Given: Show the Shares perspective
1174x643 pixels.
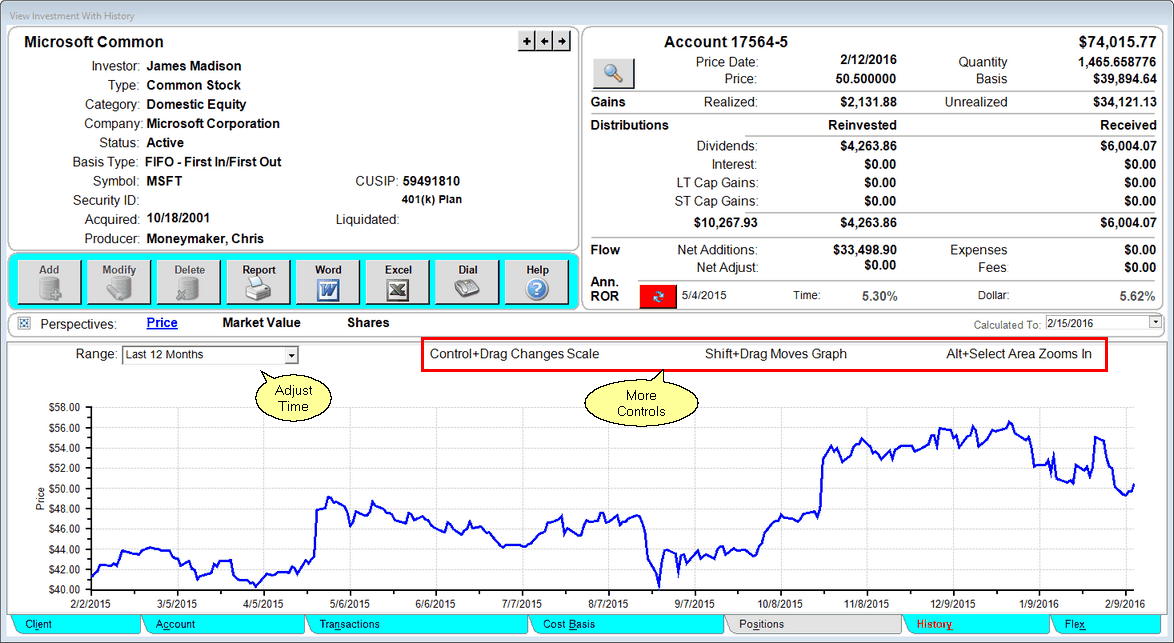Looking at the screenshot, I should [368, 323].
